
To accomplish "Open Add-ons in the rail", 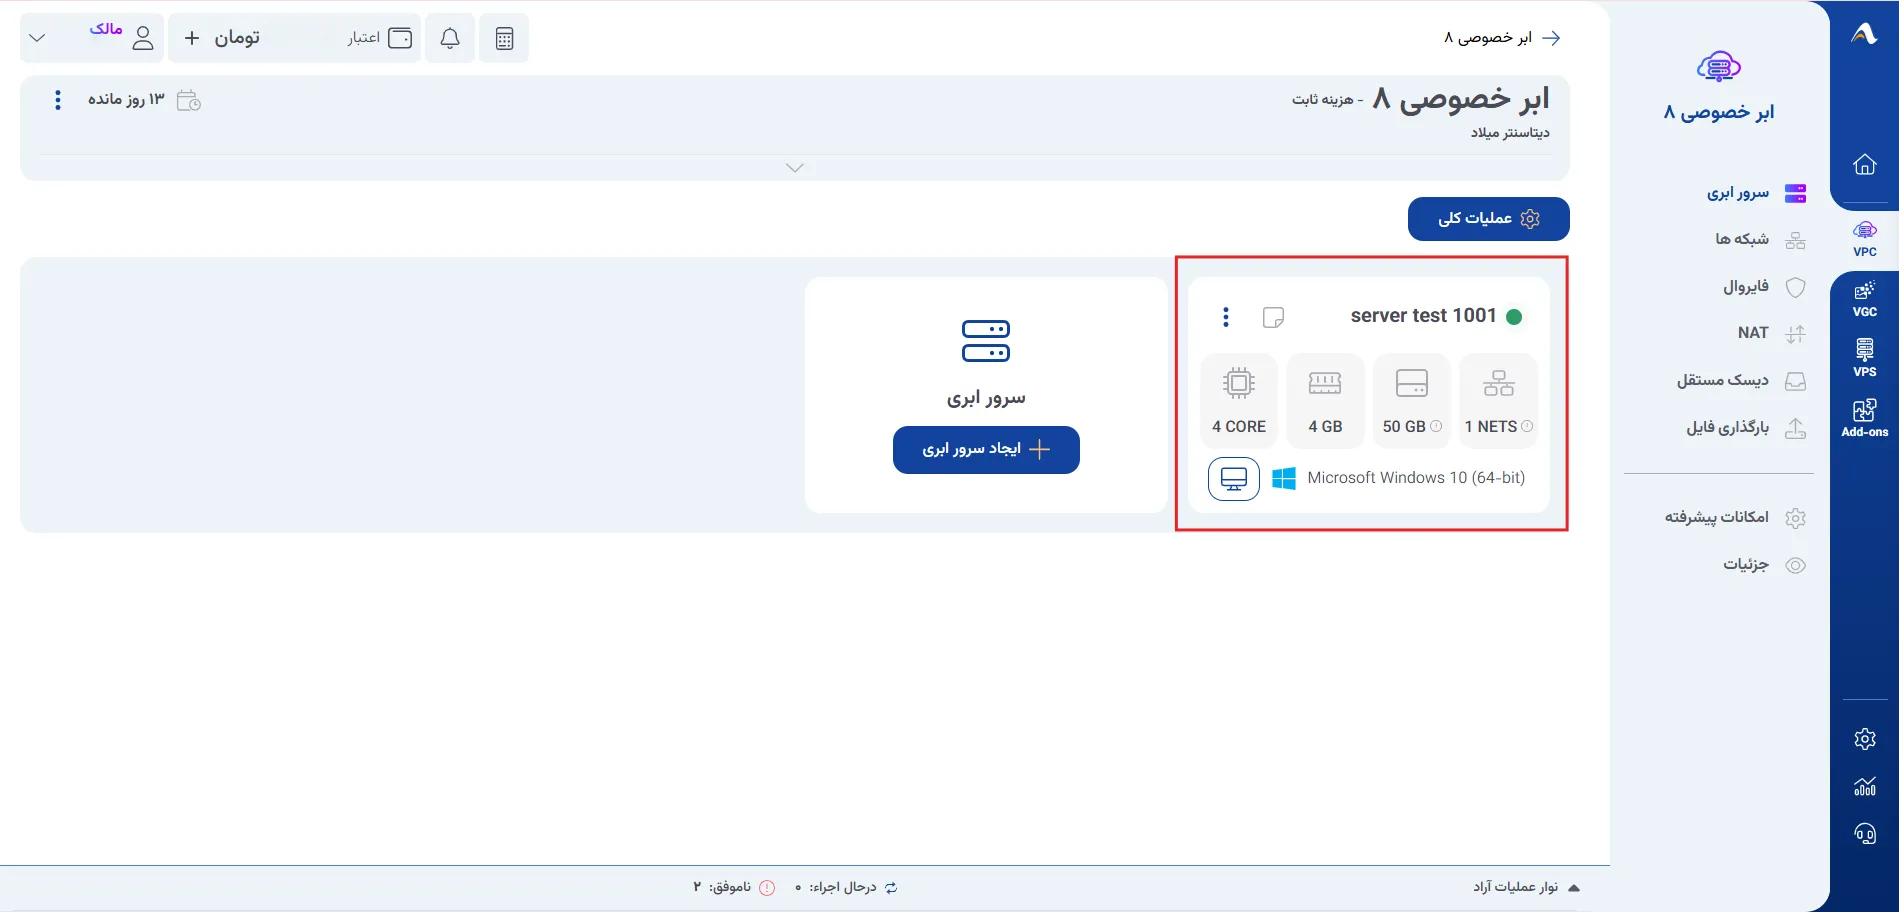I will (1865, 418).
